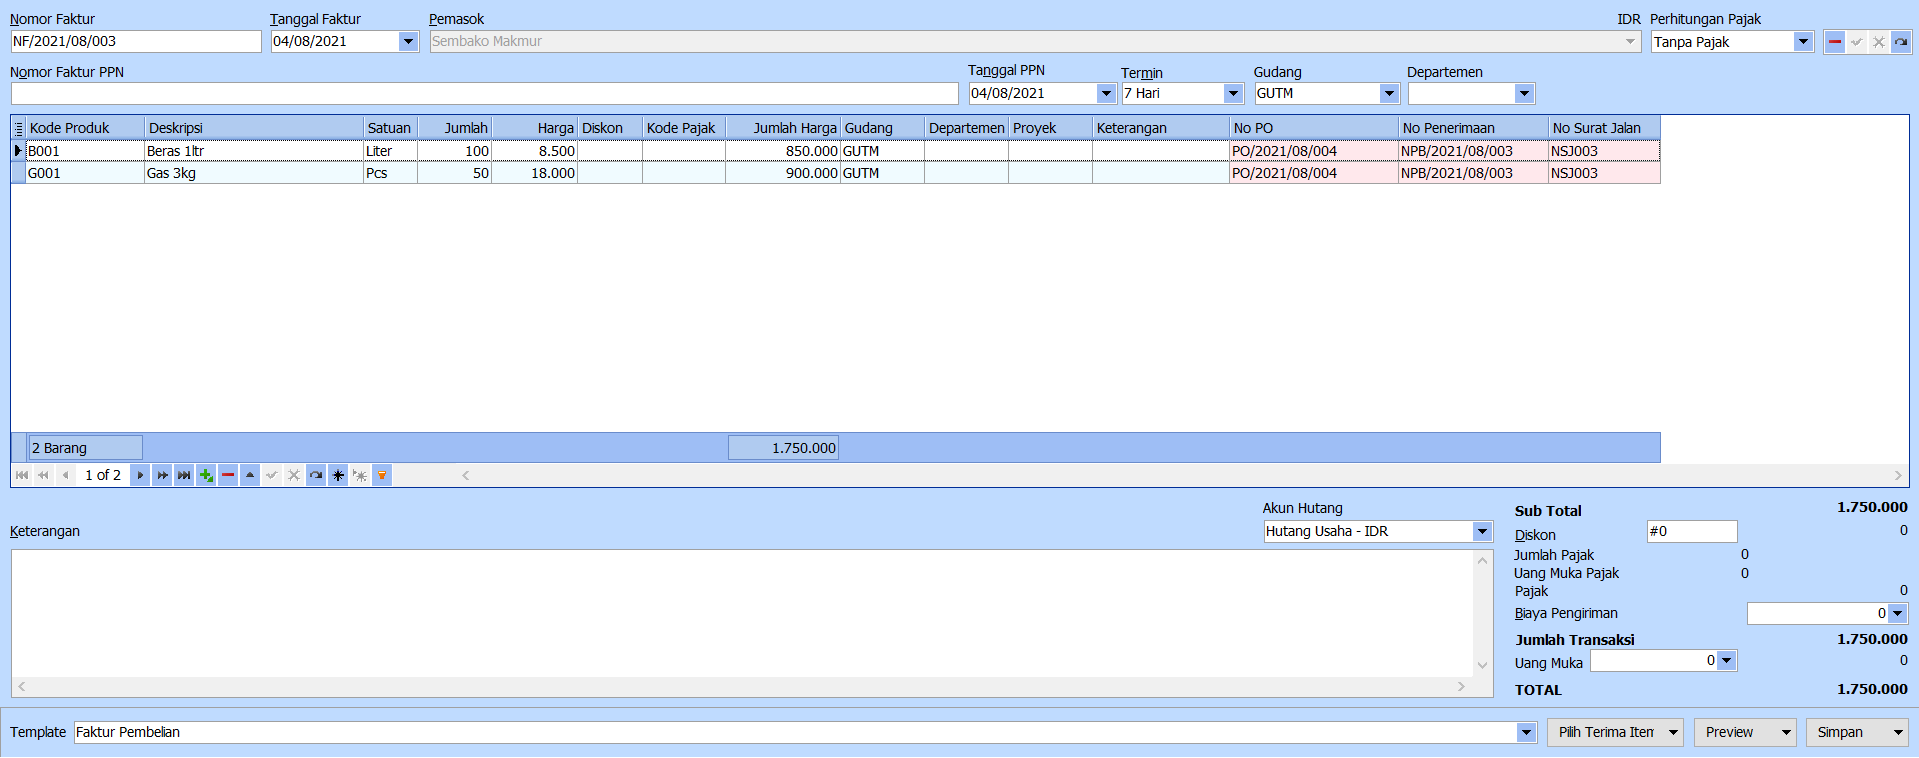This screenshot has height=758, width=1919.
Task: Click the Liter unit cell
Action: (391, 151)
